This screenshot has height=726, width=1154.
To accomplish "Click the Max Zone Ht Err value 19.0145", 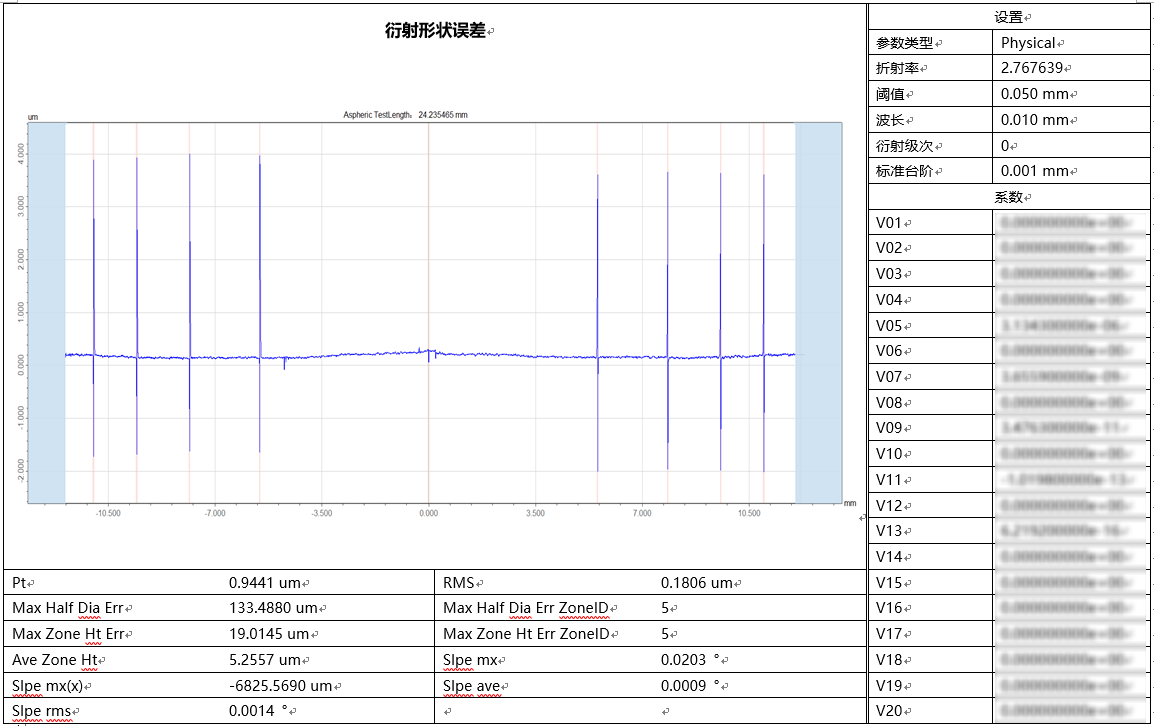I will (x=268, y=634).
